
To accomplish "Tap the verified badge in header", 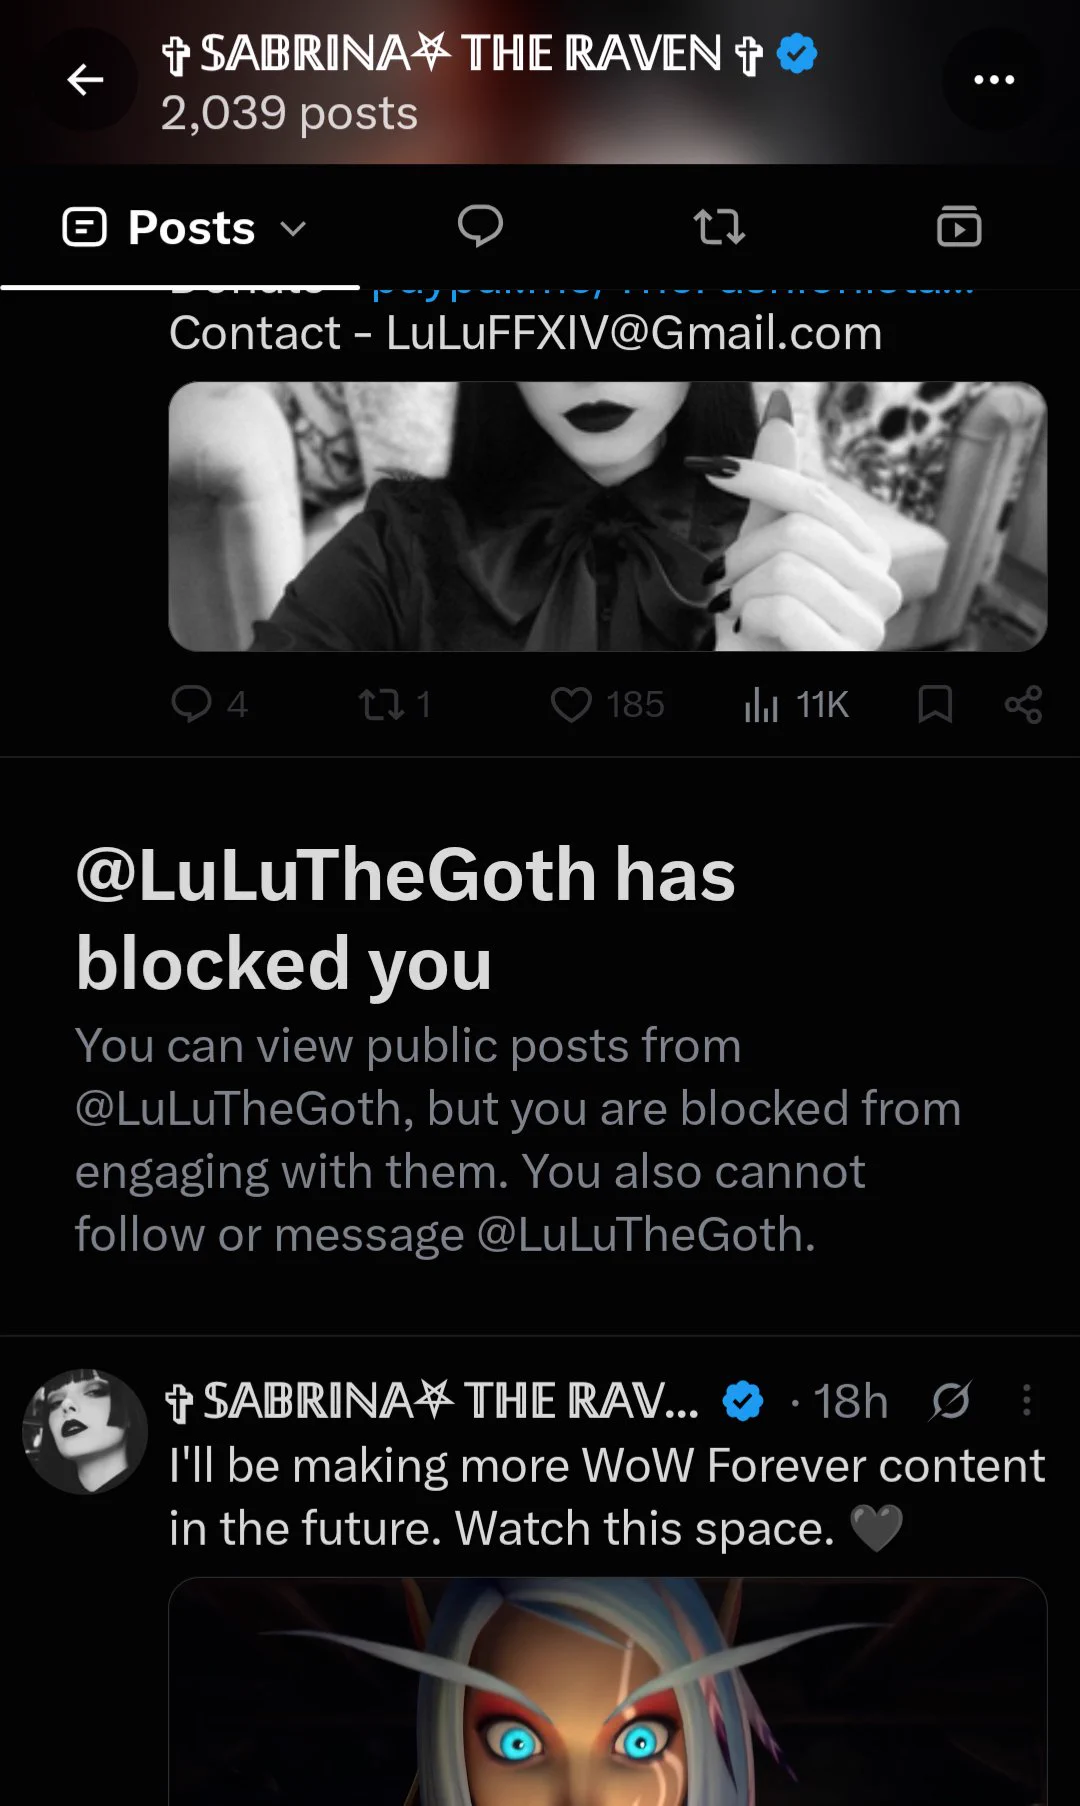I will [796, 53].
